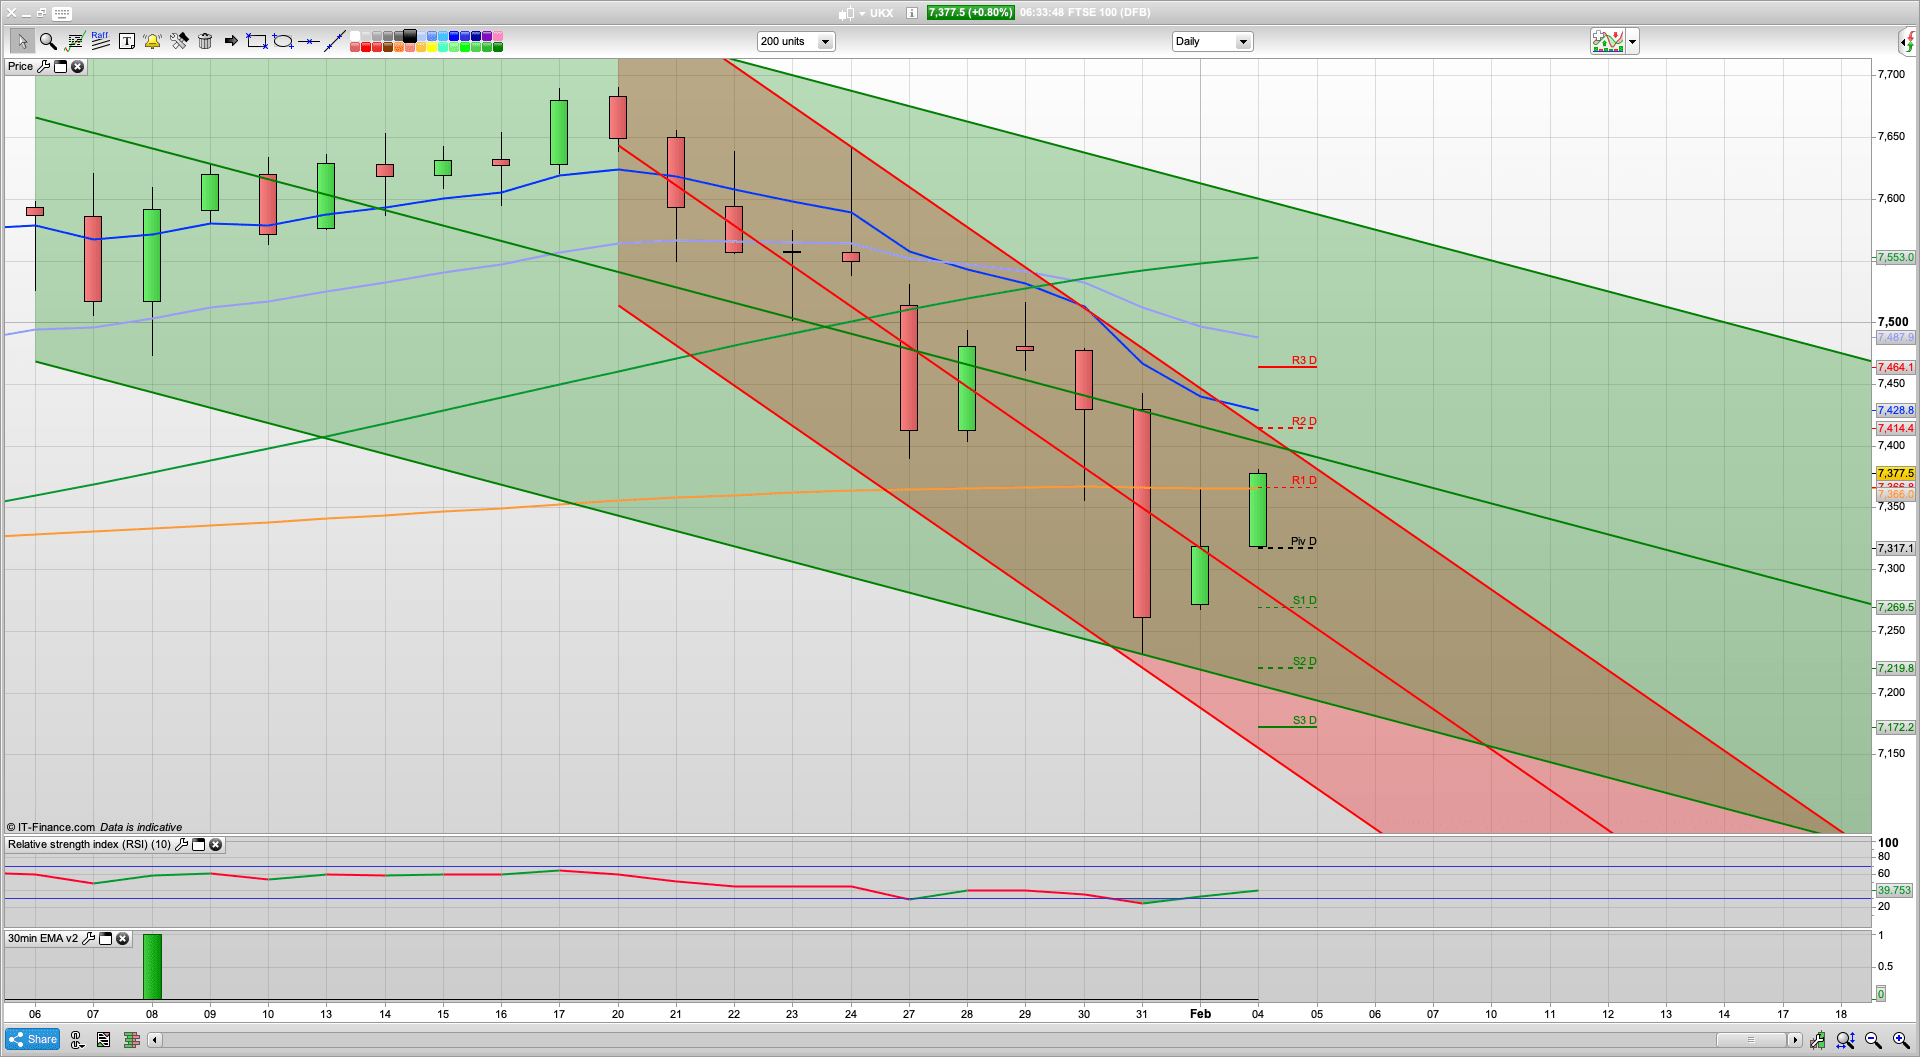This screenshot has width=1920, height=1057.
Task: Select the rectangle drawing tool
Action: click(x=257, y=41)
